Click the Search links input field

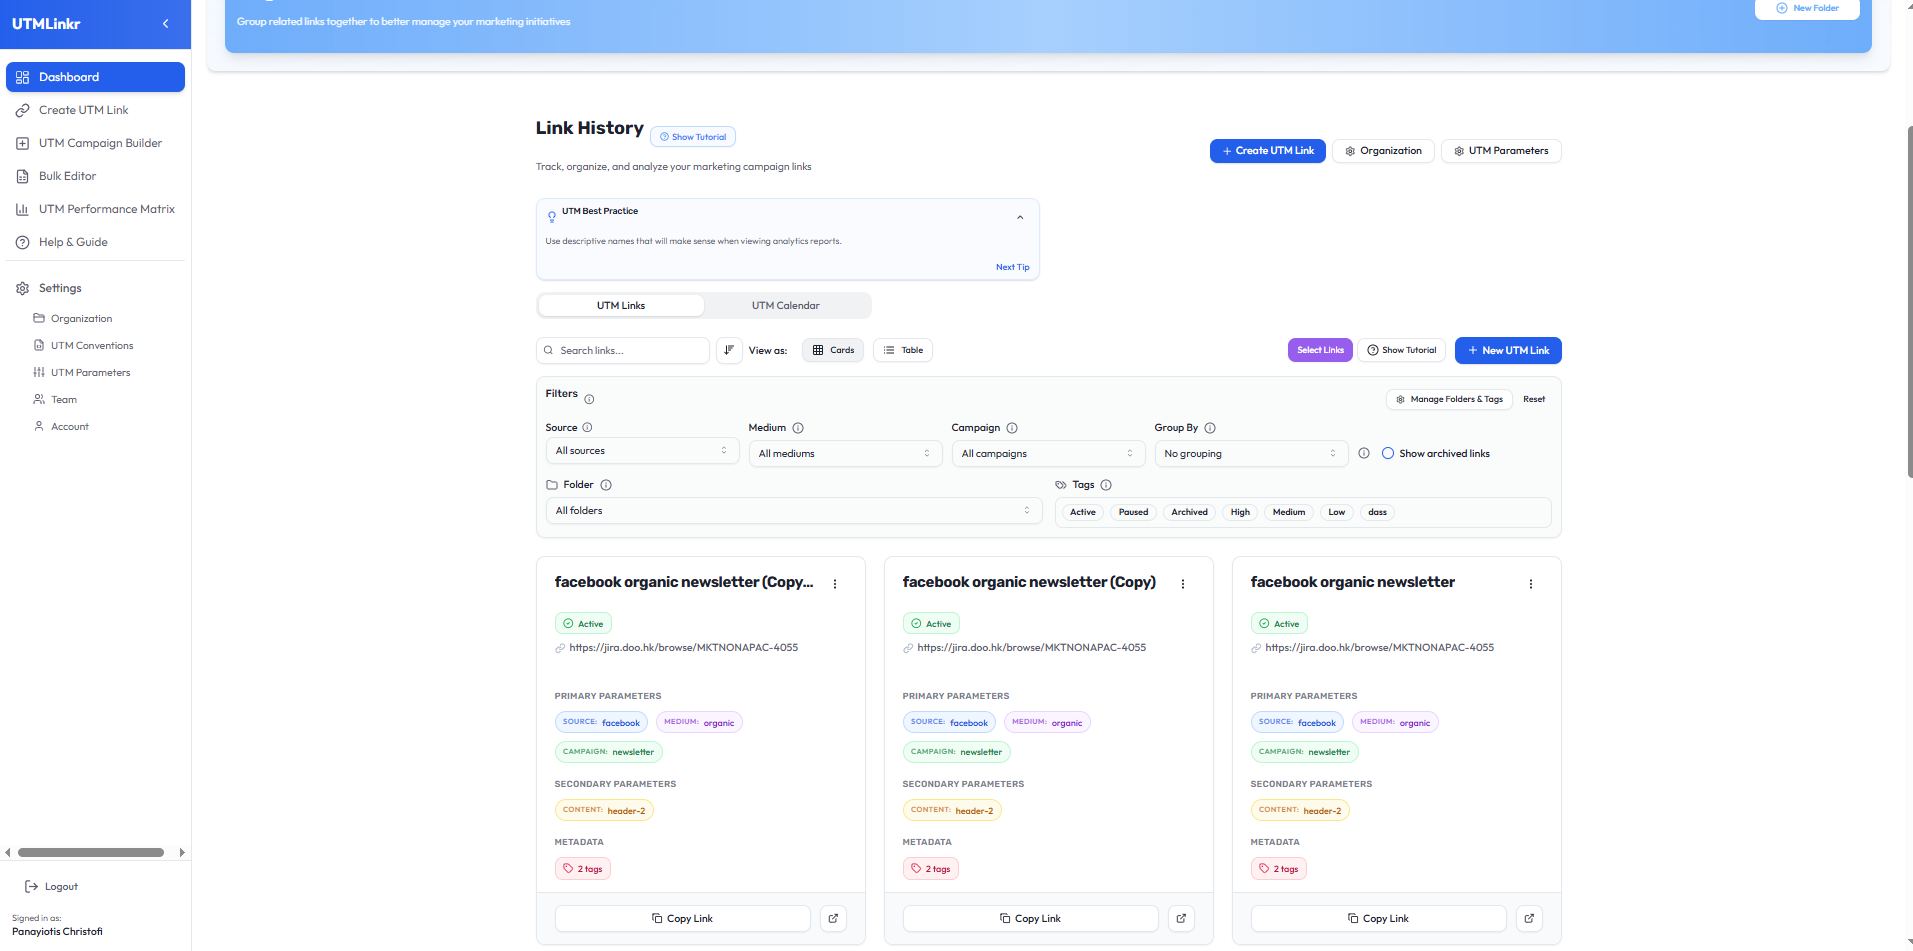623,350
